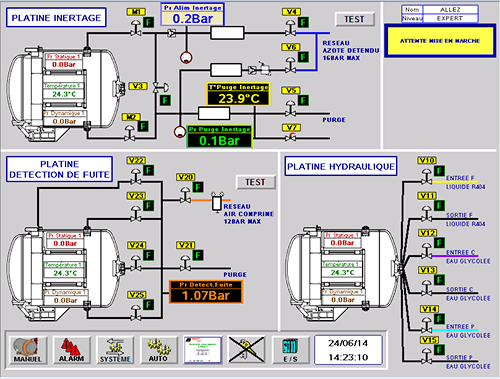Viewport: 500px width, 379px height.
Task: Click the V10 valve symbol
Action: point(426,177)
